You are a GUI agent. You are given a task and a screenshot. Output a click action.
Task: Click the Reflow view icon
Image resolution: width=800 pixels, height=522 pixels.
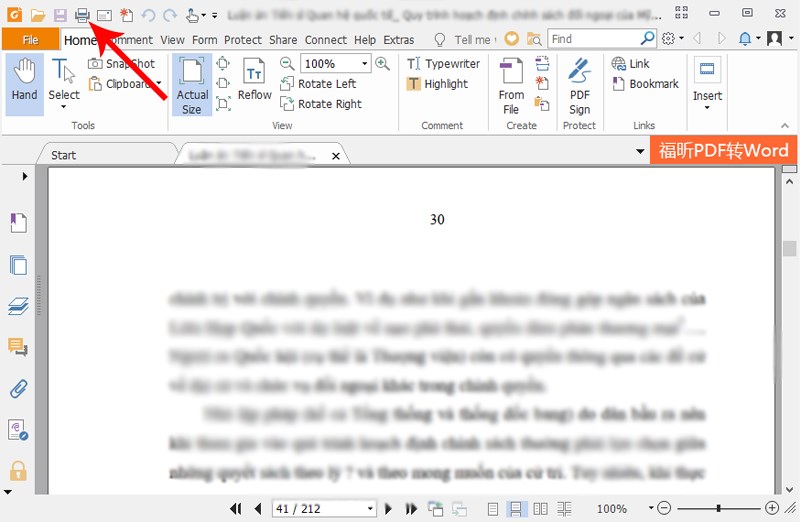(x=254, y=80)
